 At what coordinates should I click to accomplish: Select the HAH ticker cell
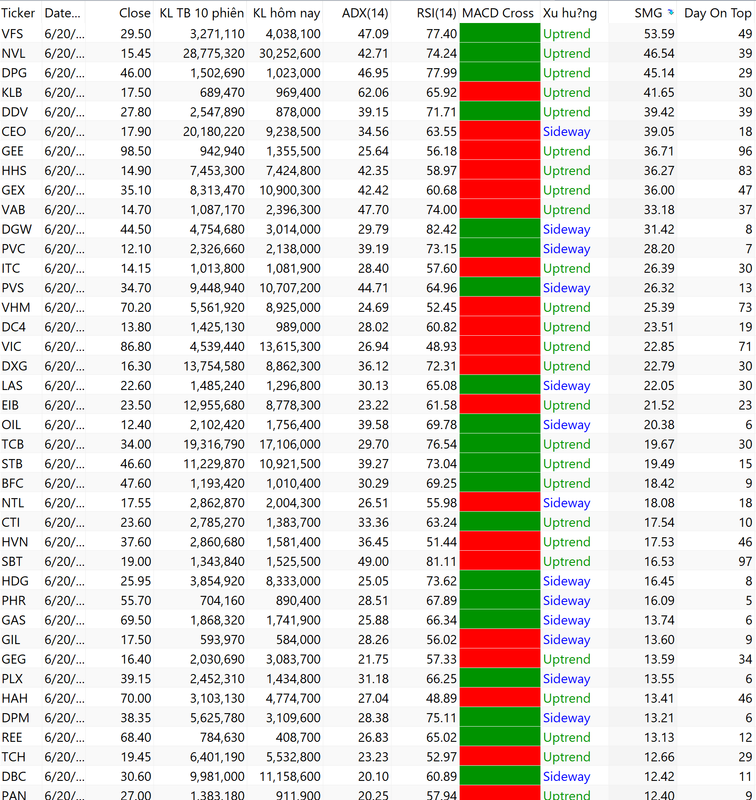(14, 698)
